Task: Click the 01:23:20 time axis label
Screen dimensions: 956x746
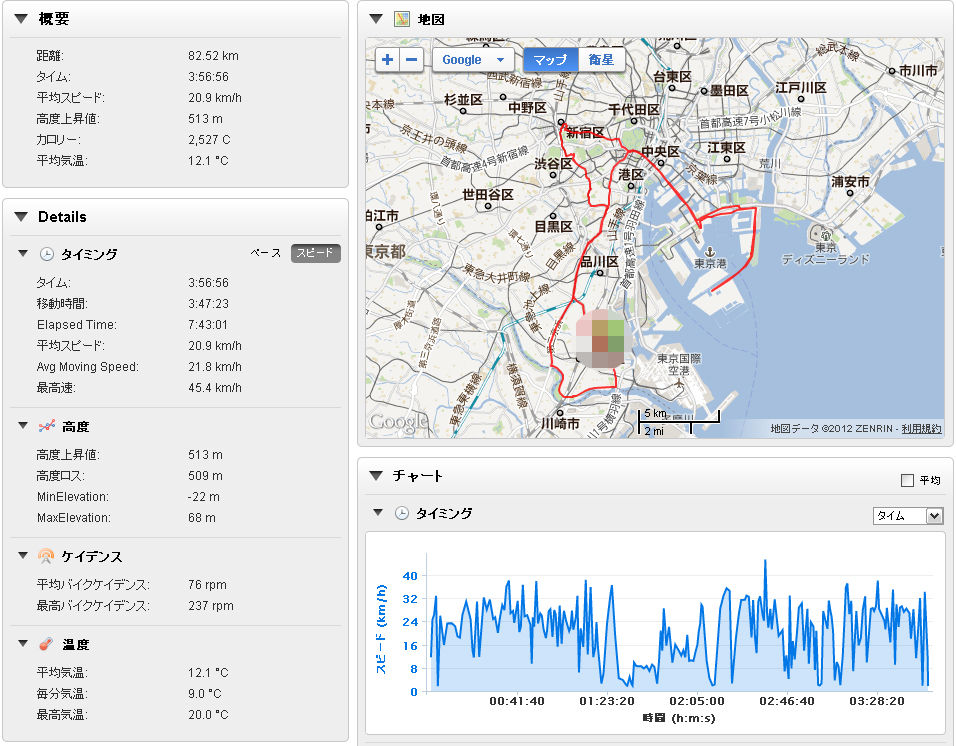Action: tap(607, 701)
